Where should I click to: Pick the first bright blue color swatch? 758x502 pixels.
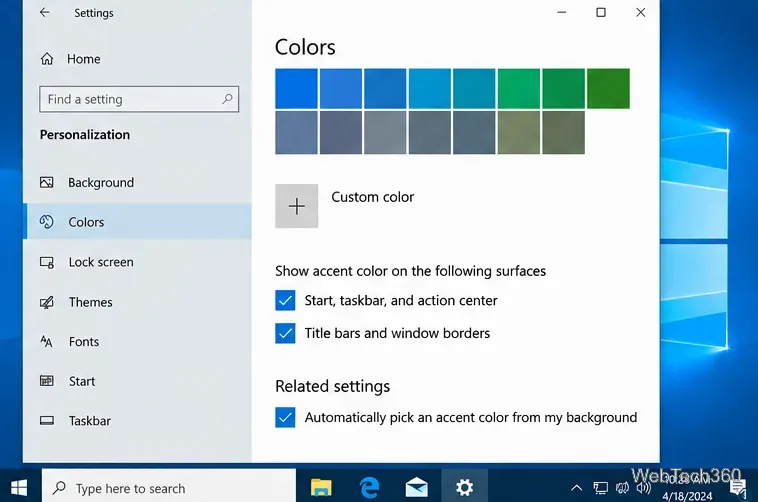[x=296, y=89]
